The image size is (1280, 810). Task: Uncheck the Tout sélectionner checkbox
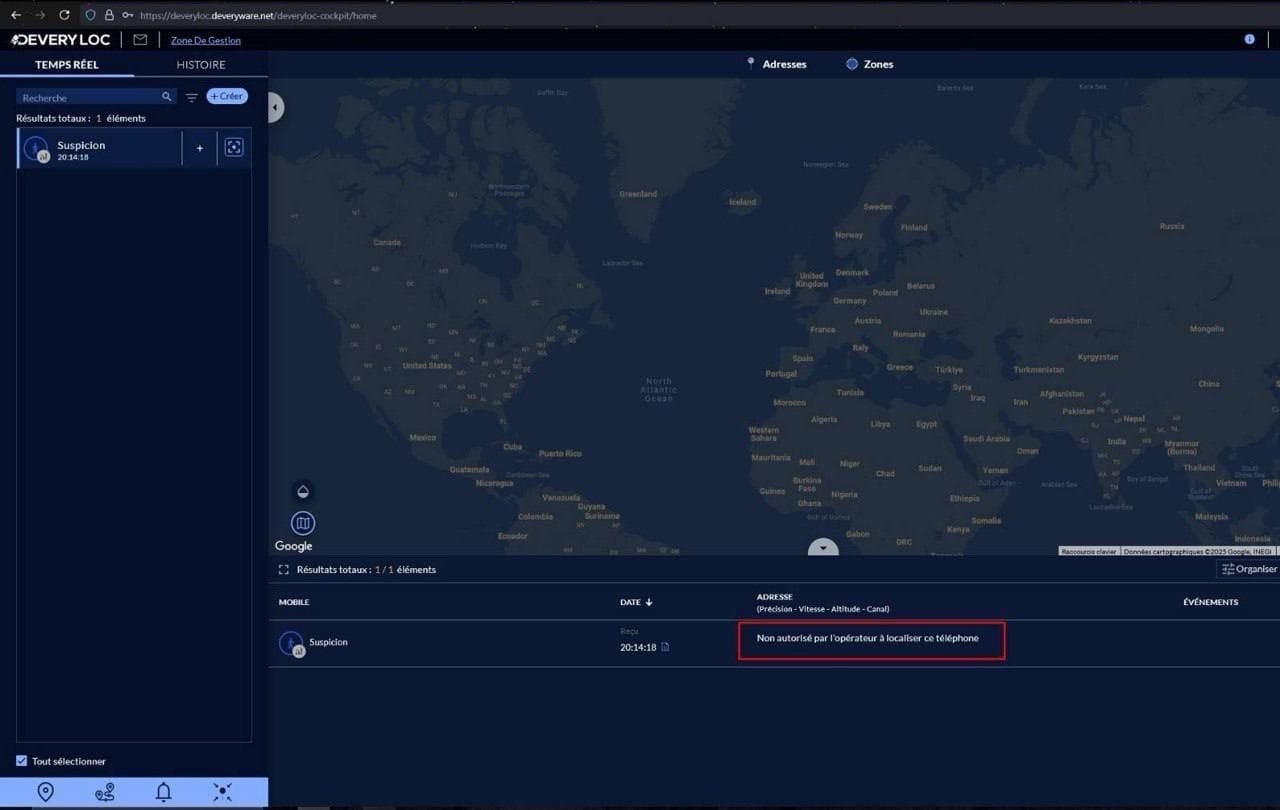point(22,761)
